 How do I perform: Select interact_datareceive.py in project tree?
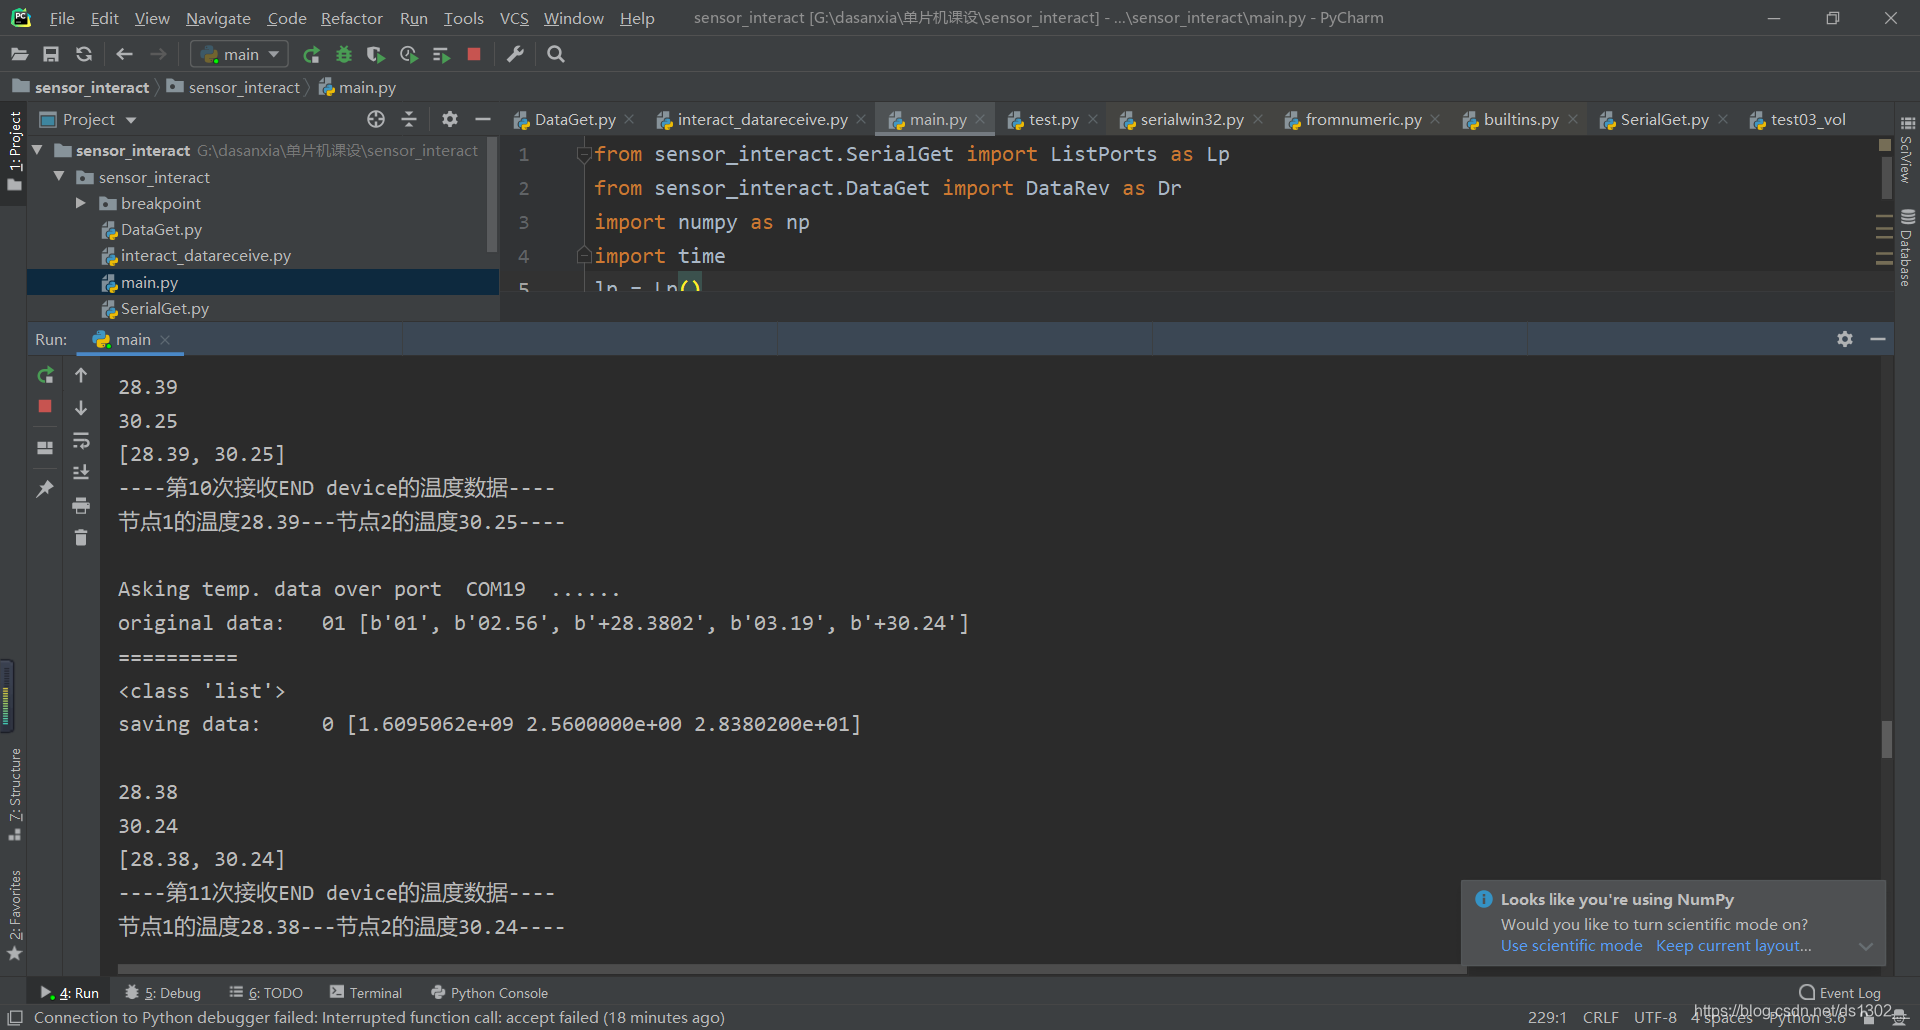(206, 256)
